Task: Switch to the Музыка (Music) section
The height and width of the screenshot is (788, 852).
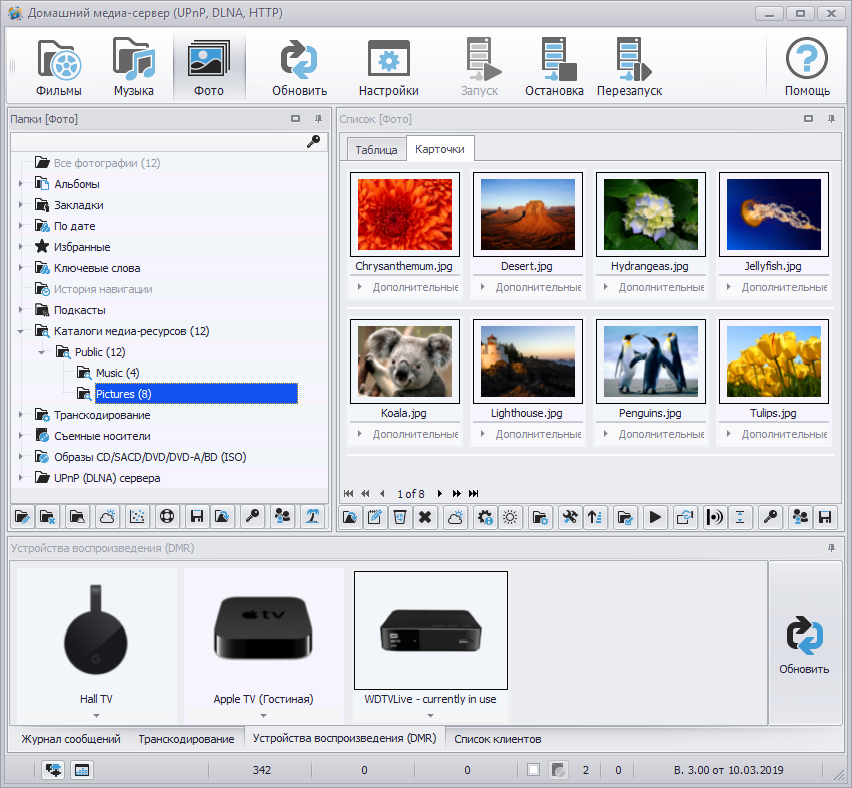Action: pyautogui.click(x=133, y=67)
